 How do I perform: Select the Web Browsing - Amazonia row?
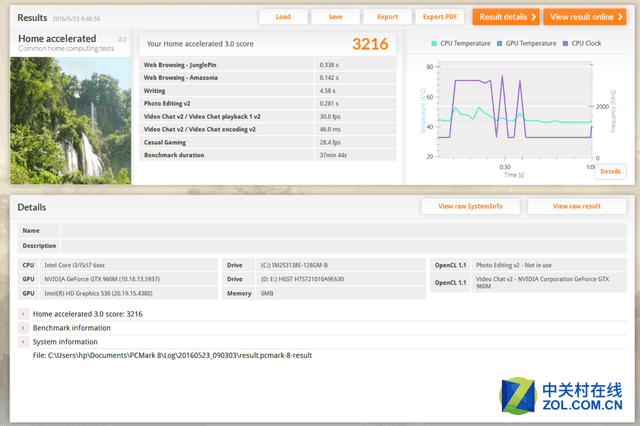pos(268,78)
